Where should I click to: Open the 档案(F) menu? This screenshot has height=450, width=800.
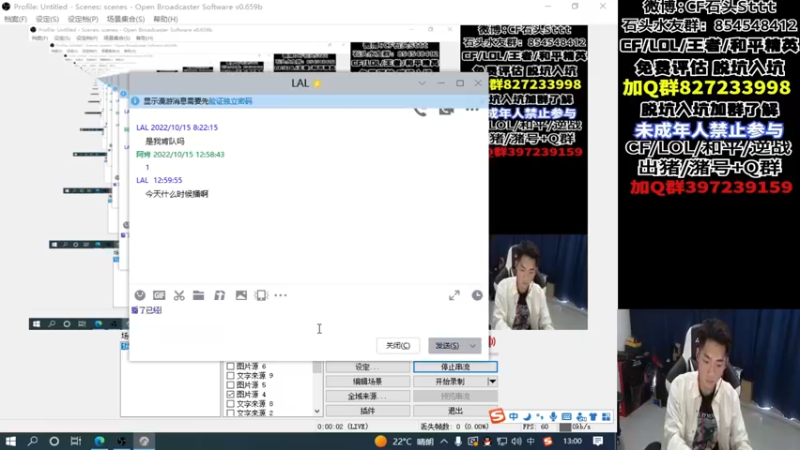(x=15, y=19)
